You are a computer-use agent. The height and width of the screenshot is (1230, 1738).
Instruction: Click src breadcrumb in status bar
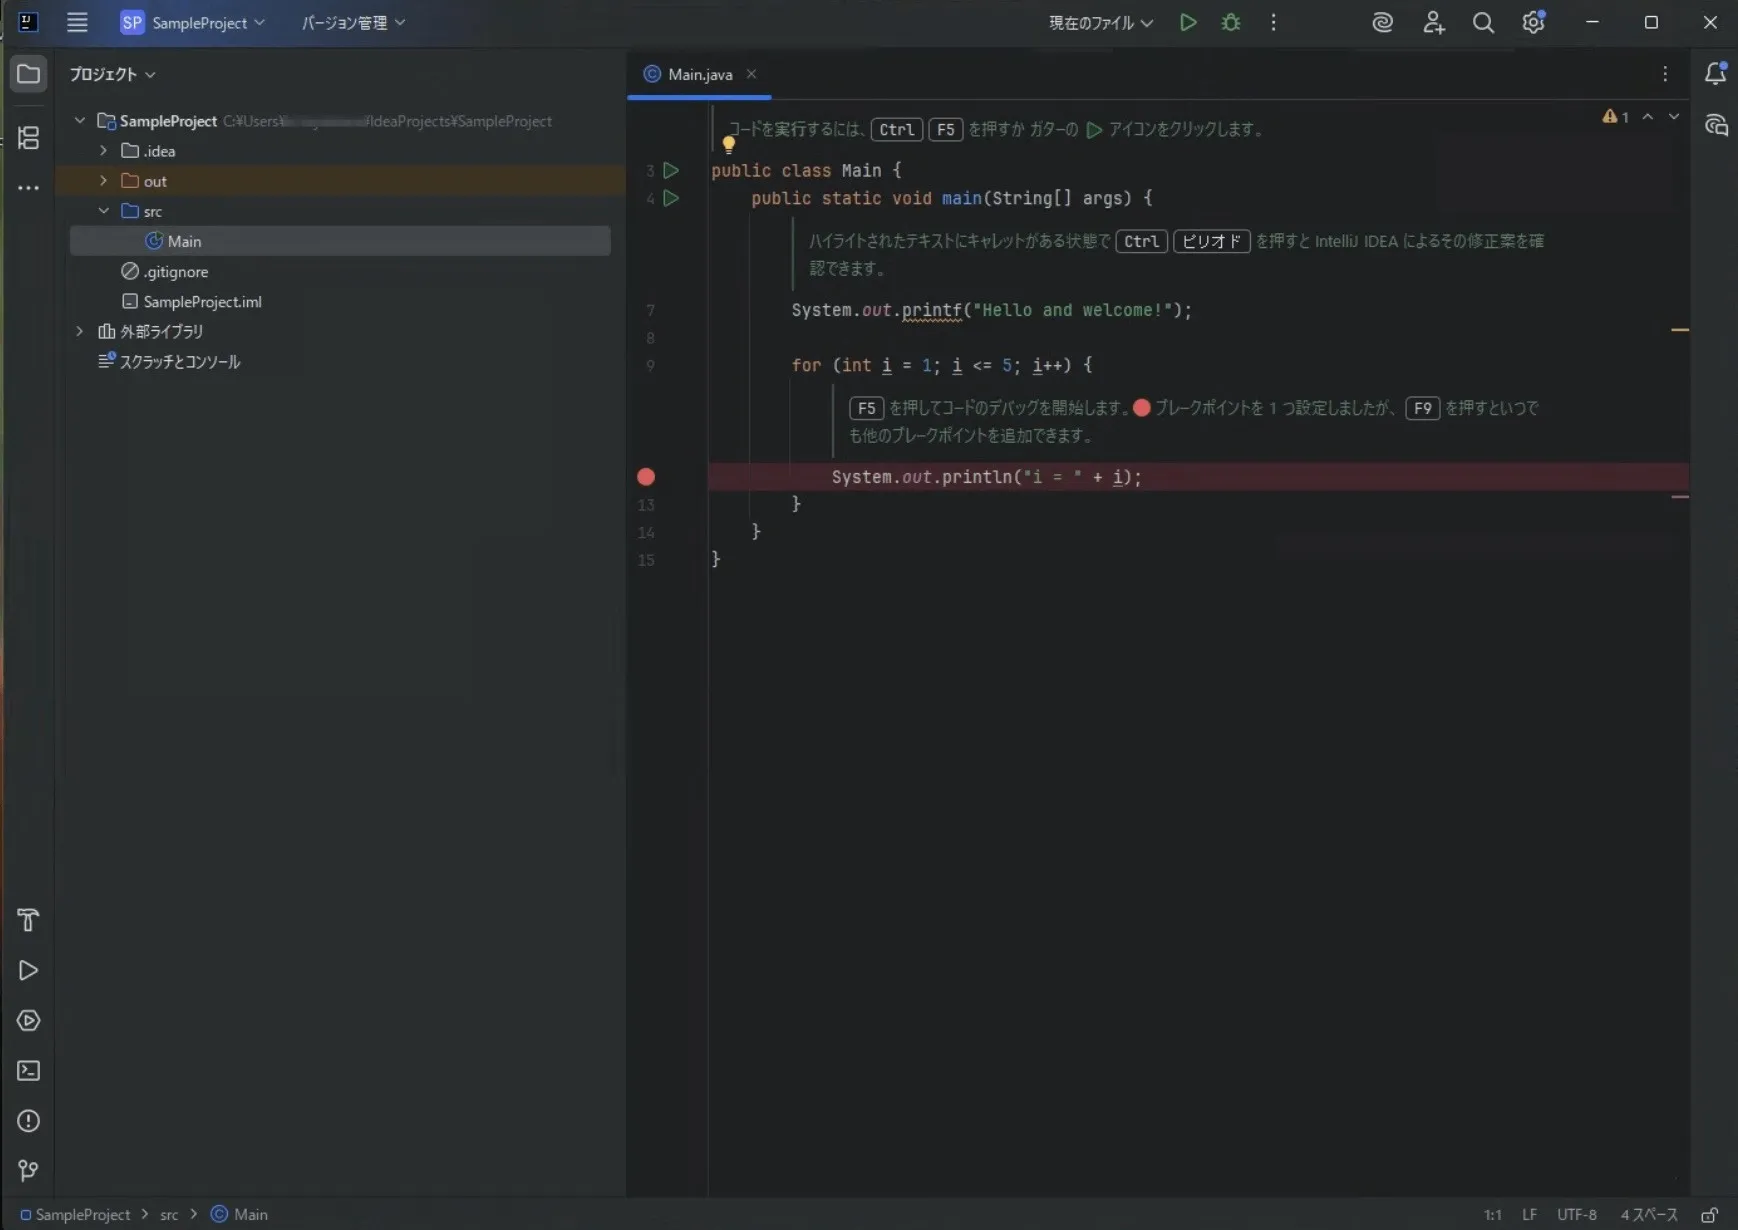click(x=169, y=1214)
